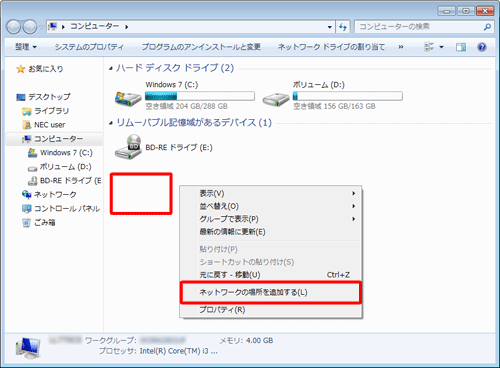Screen dimensions: 500x368
Task: Open recent pages dropdown next to Forward
Action: pos(41,27)
